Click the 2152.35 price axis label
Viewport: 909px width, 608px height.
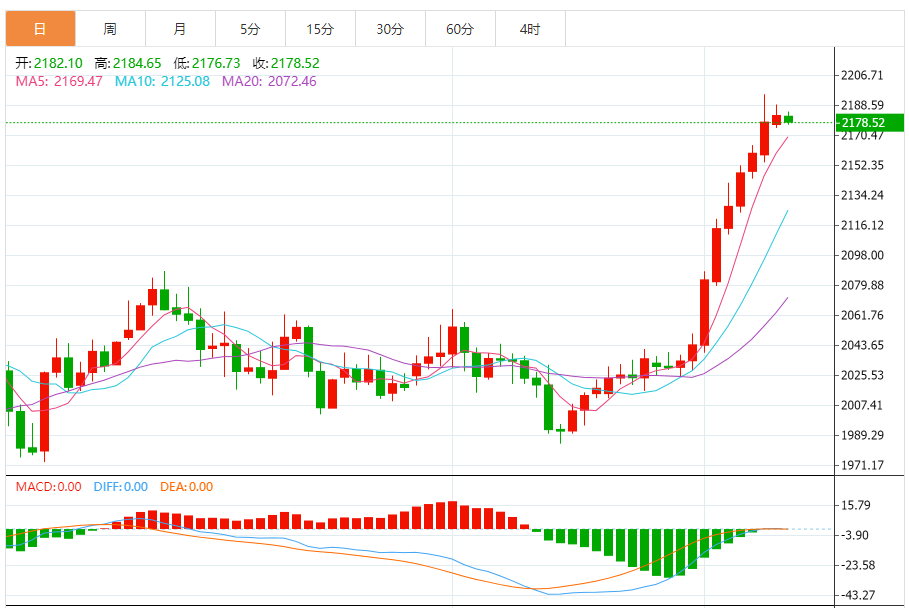(x=862, y=165)
